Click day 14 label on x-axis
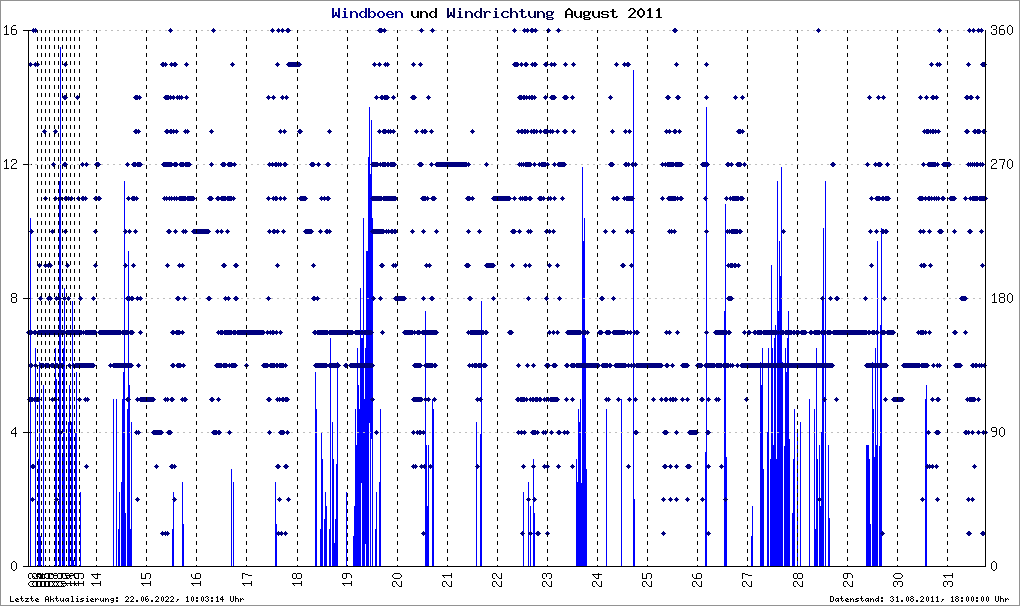This screenshot has width=1020, height=606. [x=96, y=579]
